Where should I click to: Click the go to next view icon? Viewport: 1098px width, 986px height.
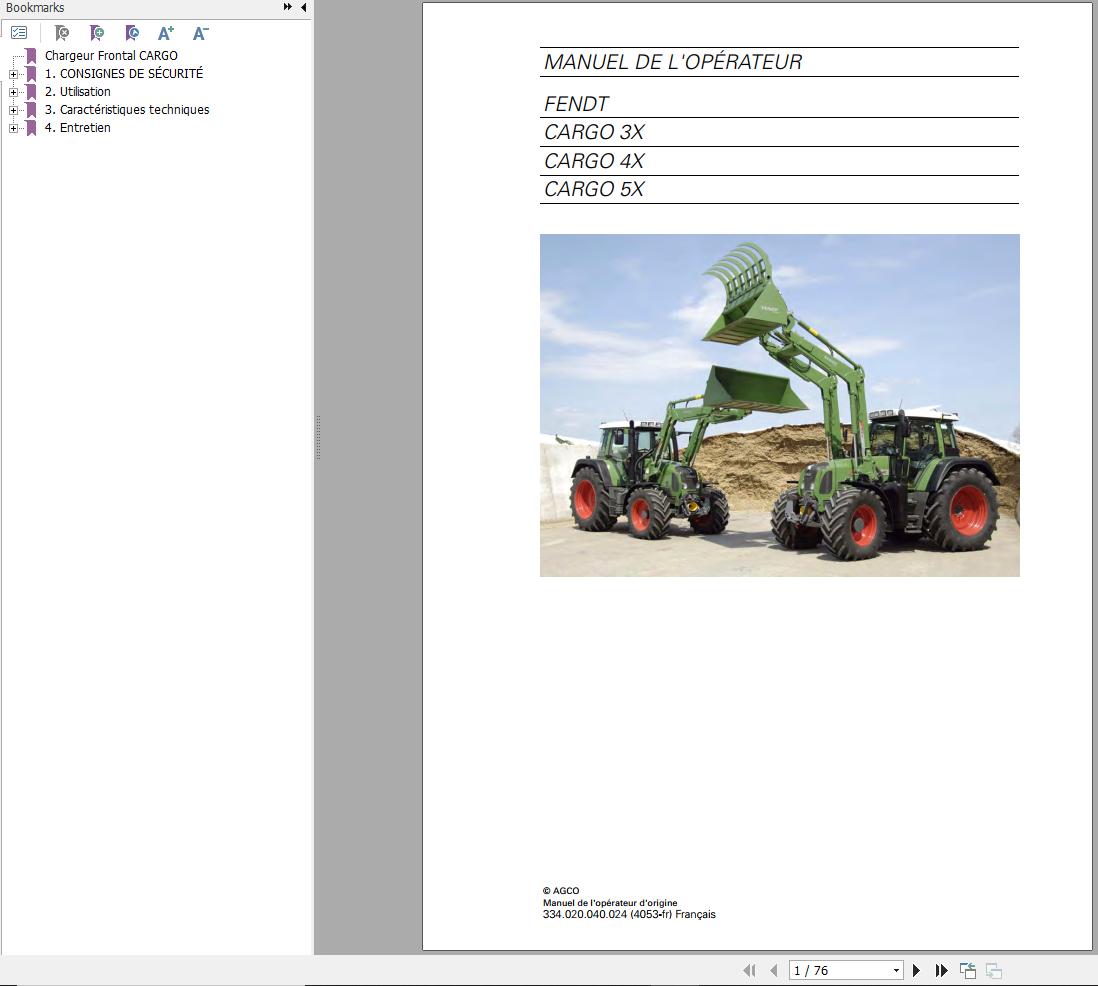coord(994,971)
